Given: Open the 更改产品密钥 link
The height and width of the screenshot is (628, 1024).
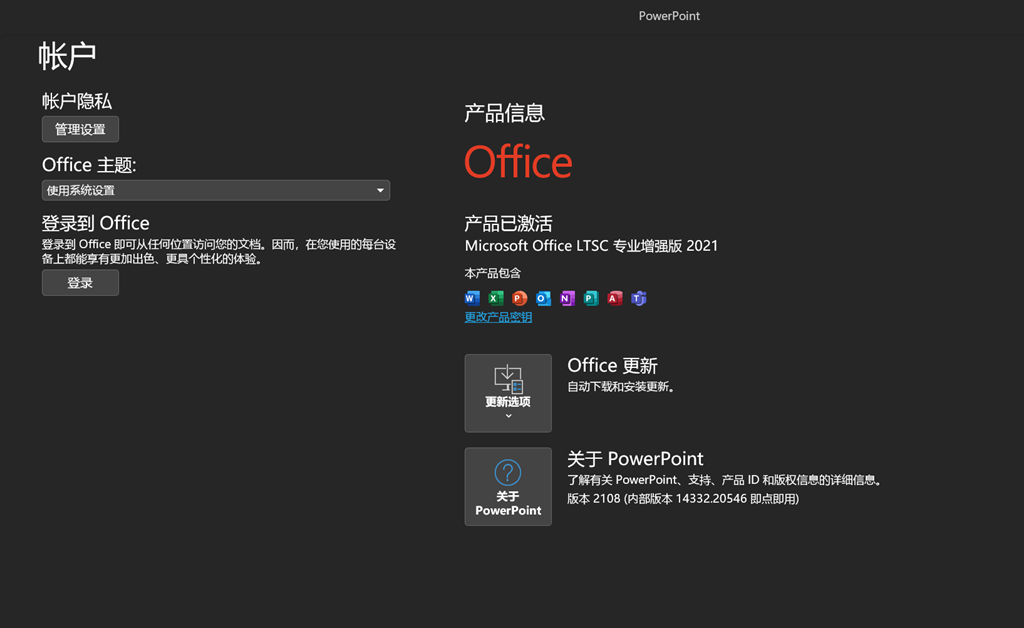Looking at the screenshot, I should (498, 317).
